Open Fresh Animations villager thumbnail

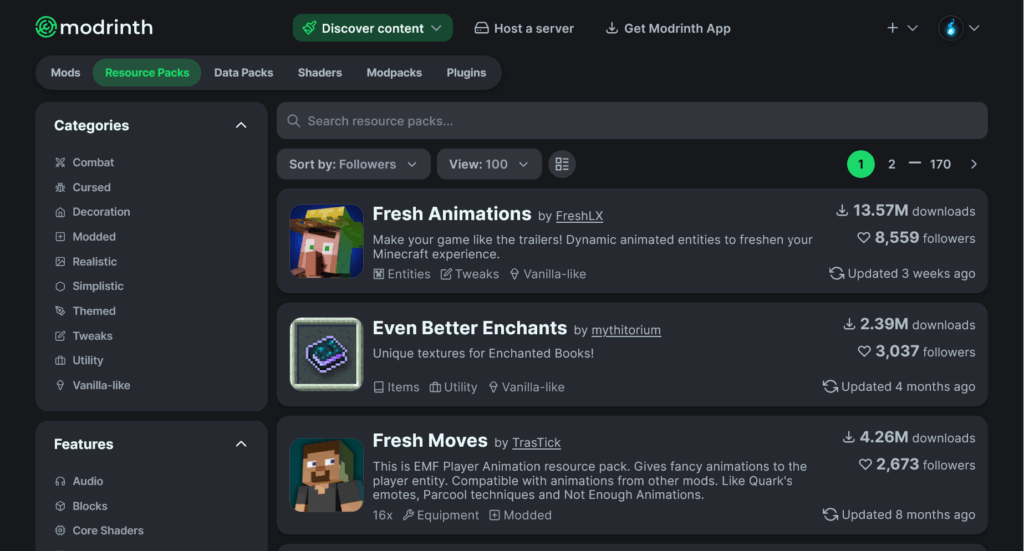point(326,241)
